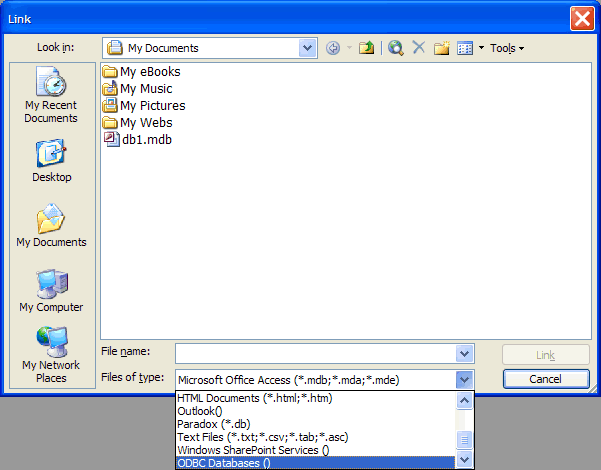Choose Outlook() file type

tap(315, 411)
